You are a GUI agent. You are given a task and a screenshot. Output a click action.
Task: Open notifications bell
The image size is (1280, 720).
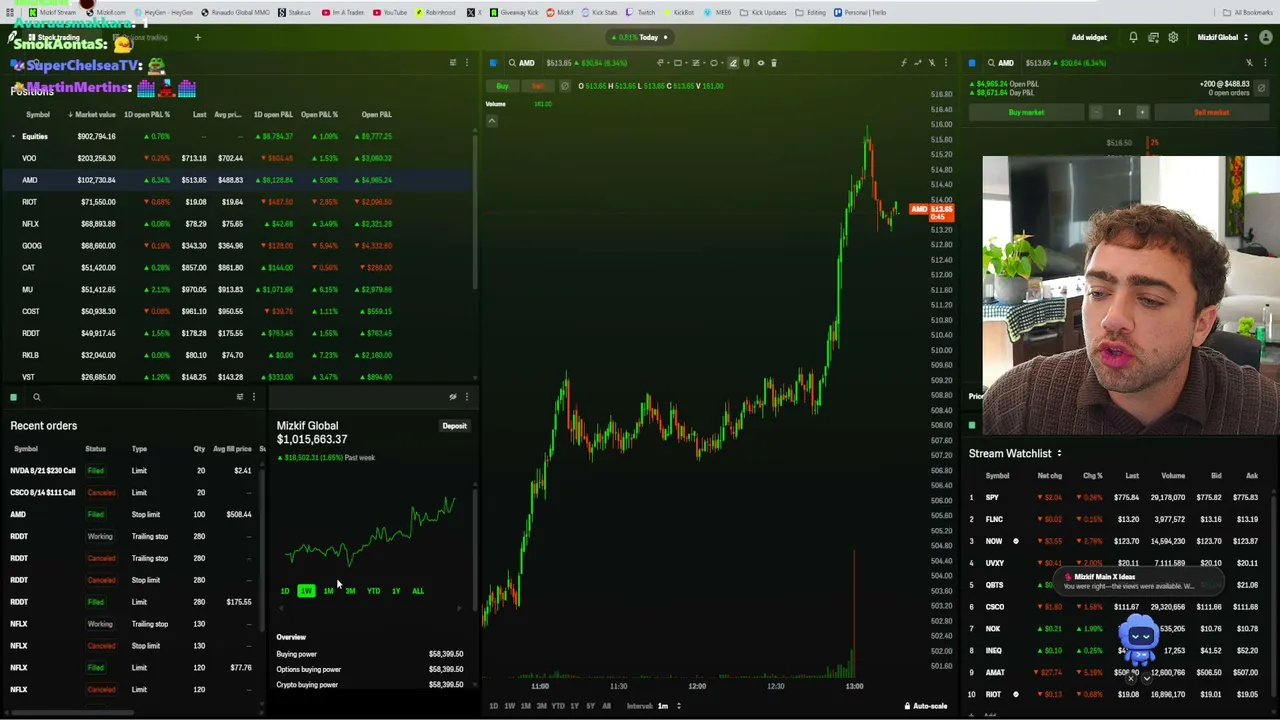tap(1133, 38)
